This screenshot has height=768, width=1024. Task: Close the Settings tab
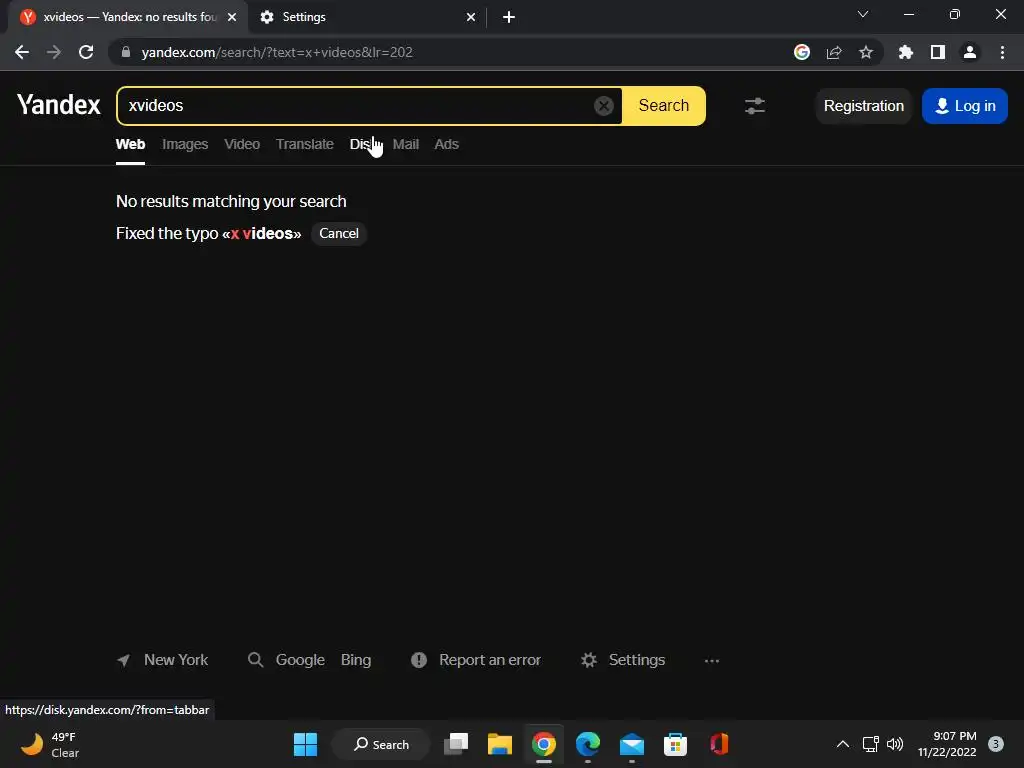click(471, 17)
